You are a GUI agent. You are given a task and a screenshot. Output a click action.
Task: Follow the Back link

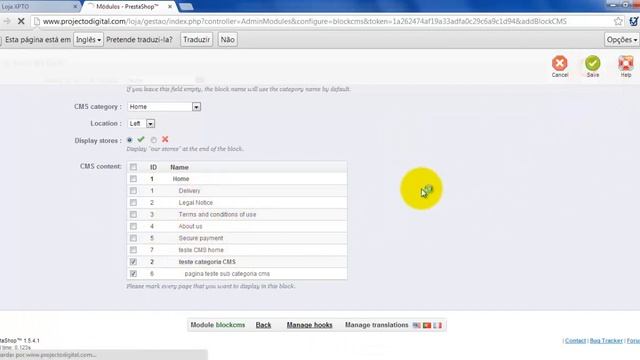tap(263, 325)
